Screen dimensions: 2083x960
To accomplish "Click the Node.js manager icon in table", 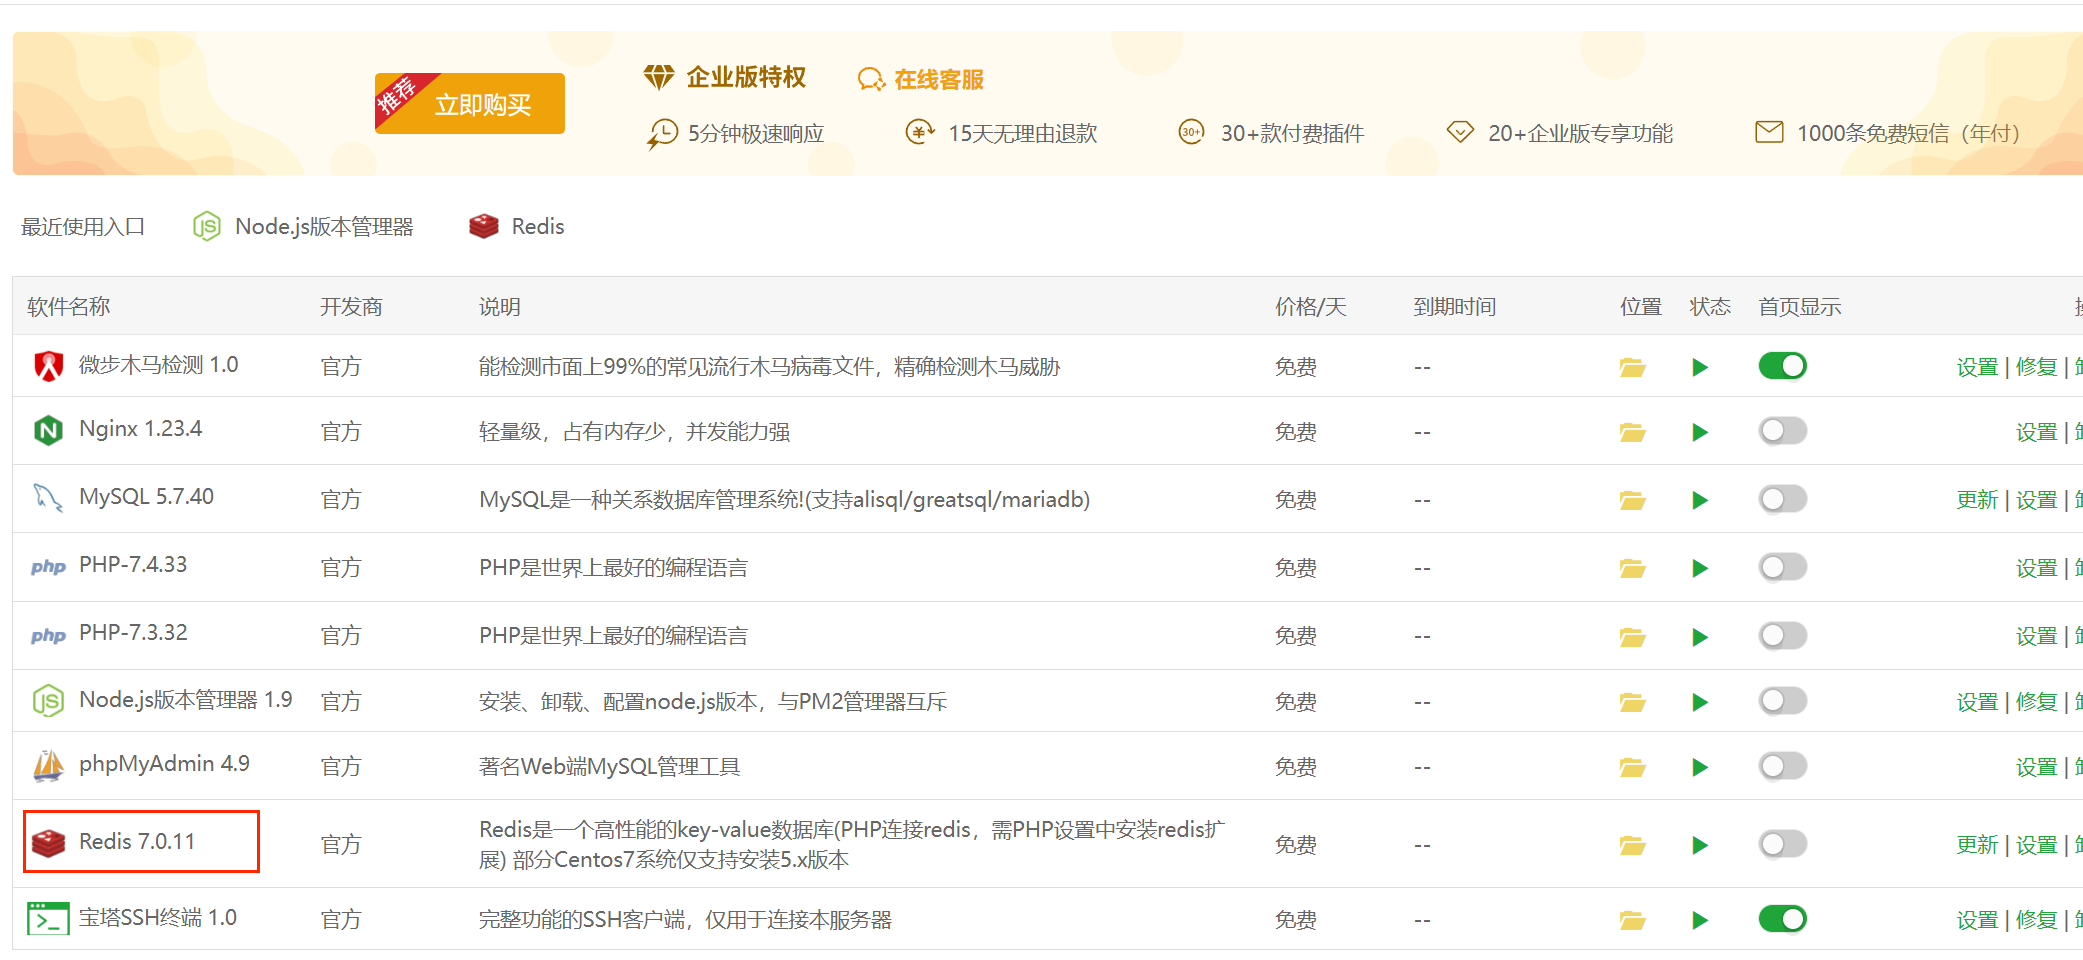I will coord(48,701).
